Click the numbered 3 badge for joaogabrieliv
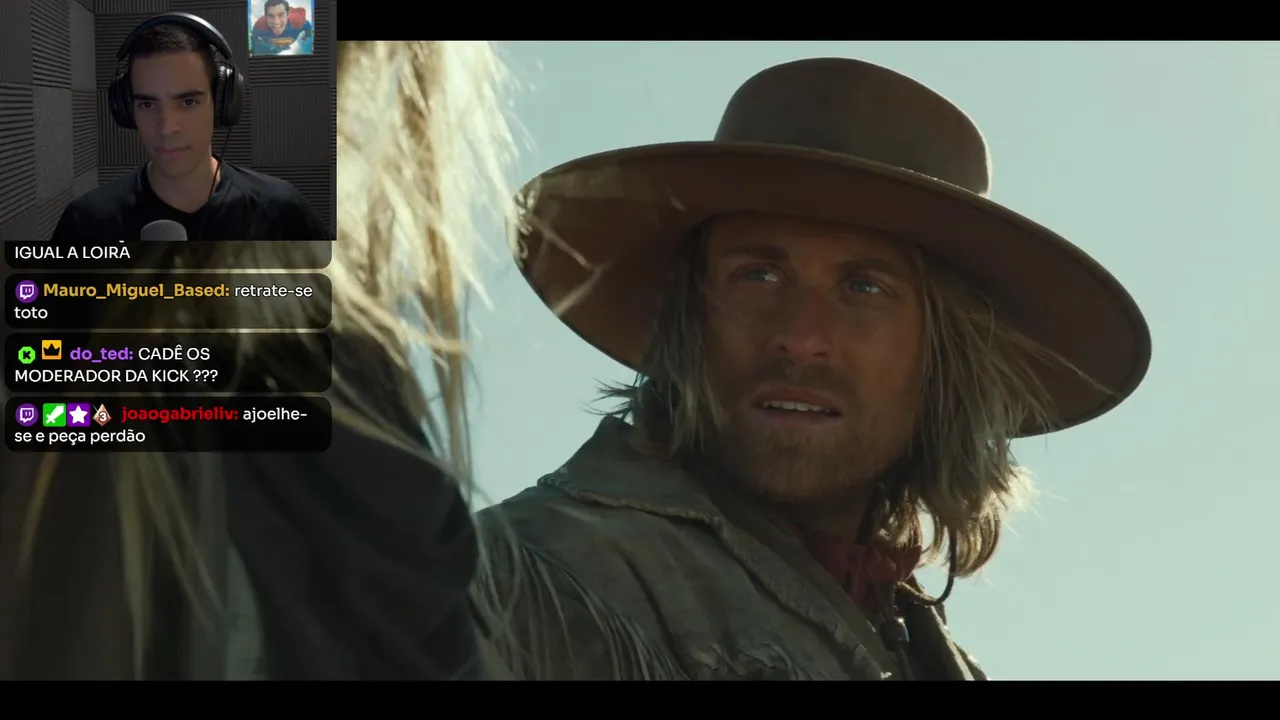The width and height of the screenshot is (1280, 720). (102, 415)
